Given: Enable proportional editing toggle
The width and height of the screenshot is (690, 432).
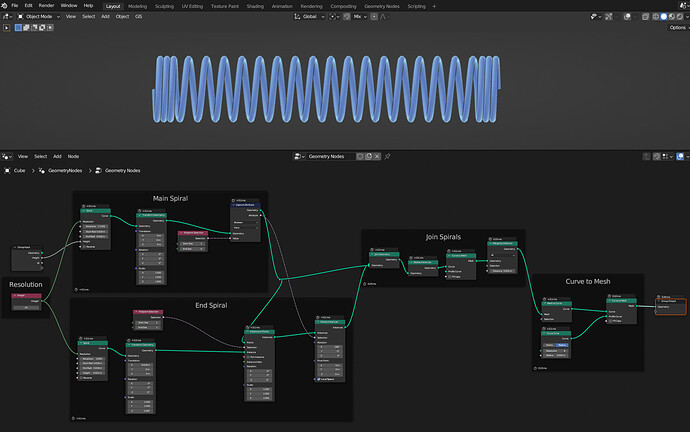Looking at the screenshot, I should 374,17.
